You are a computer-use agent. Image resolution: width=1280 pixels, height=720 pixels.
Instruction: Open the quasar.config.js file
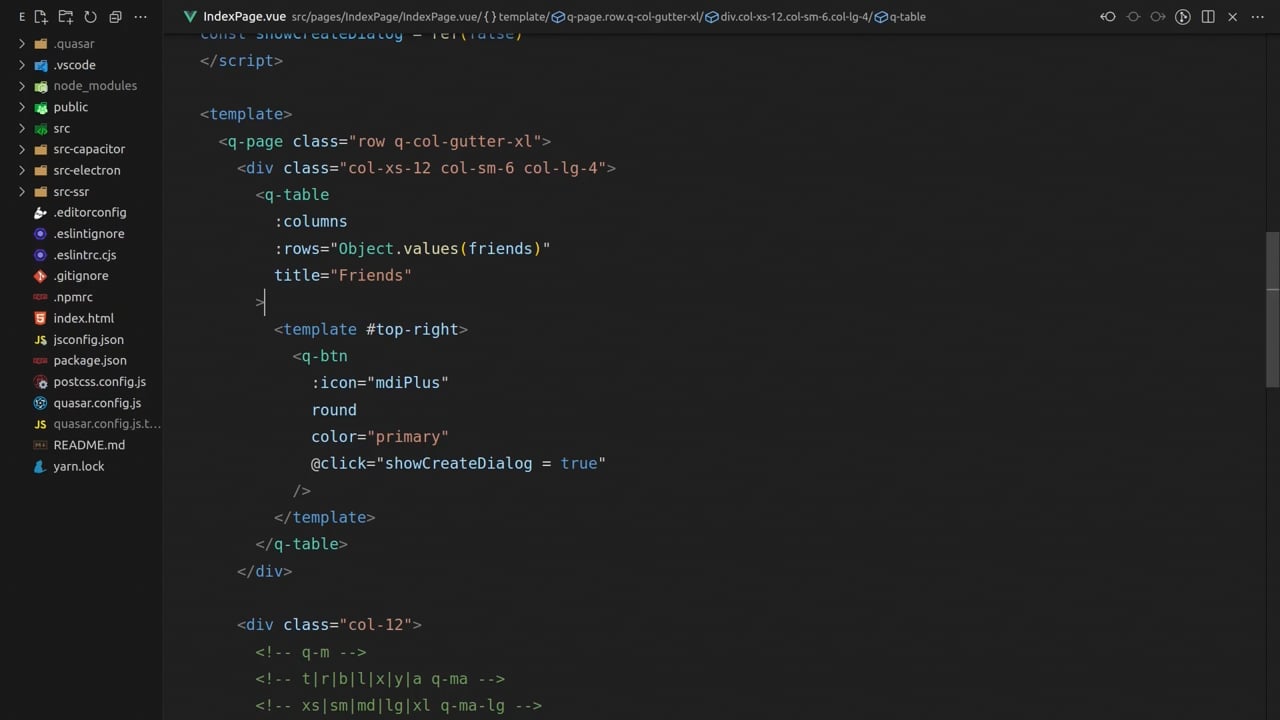pos(97,402)
